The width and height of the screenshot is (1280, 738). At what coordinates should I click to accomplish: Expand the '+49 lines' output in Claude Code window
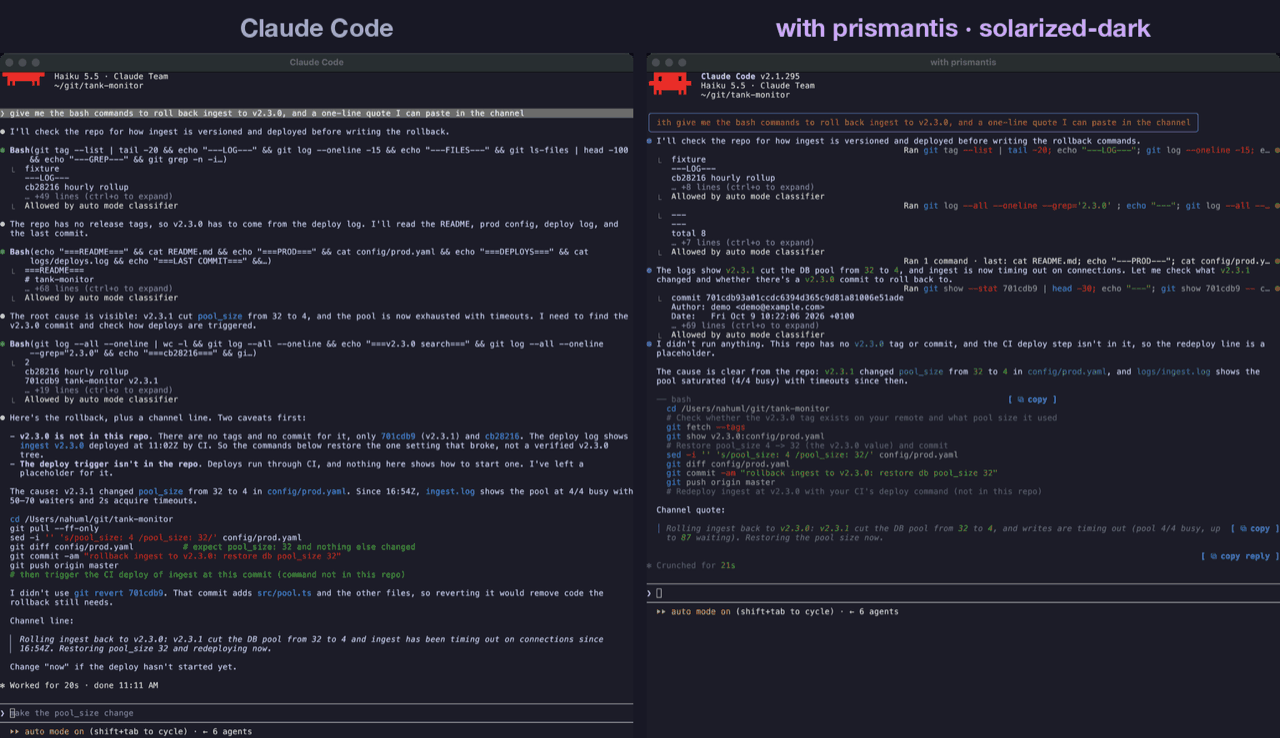pos(98,196)
